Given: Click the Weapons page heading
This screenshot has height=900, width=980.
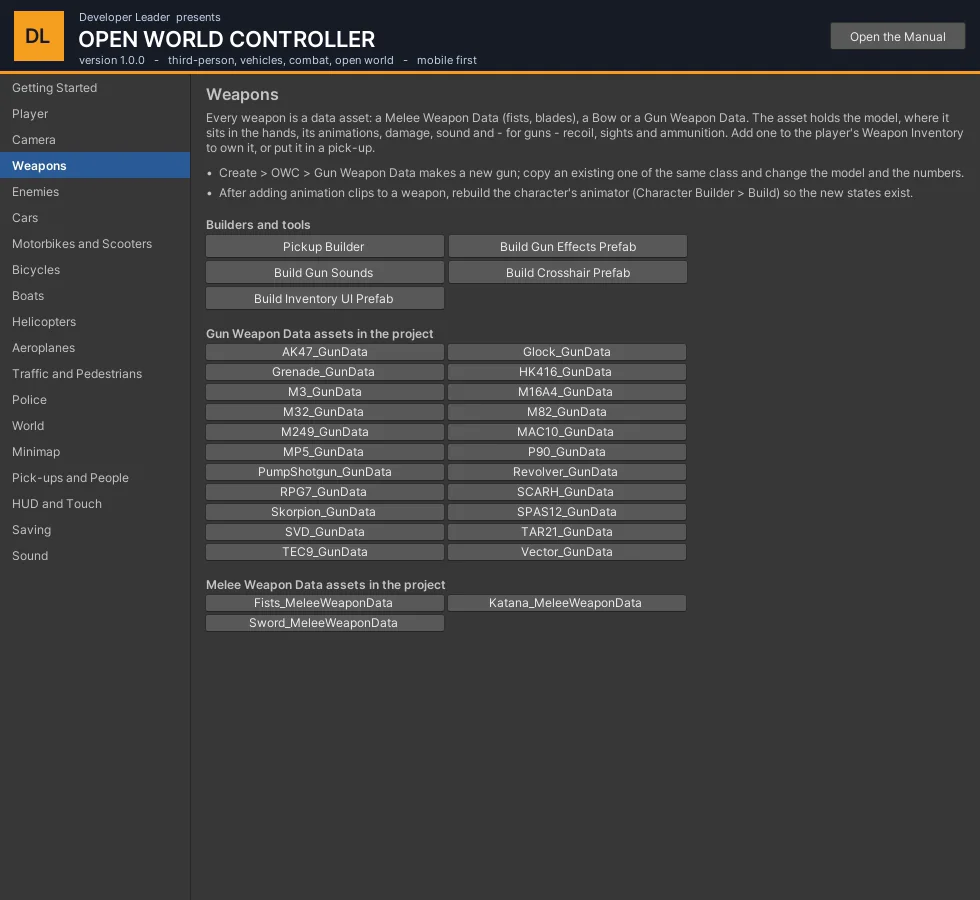Looking at the screenshot, I should (242, 94).
